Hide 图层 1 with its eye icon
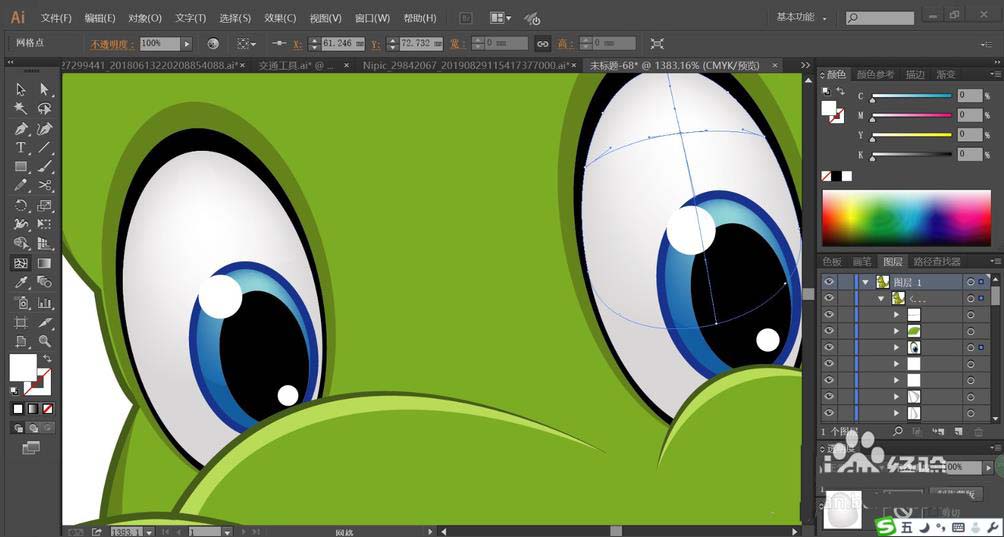Viewport: 1004px width, 537px height. click(x=829, y=282)
